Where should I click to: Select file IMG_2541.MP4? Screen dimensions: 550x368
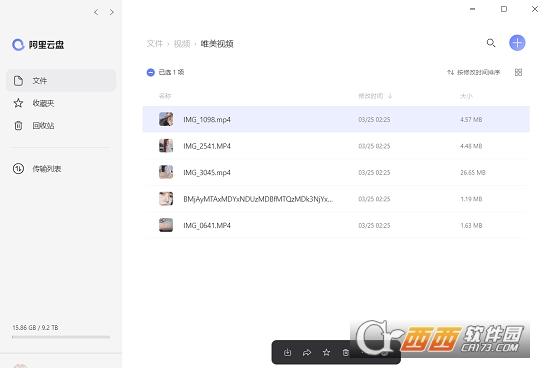click(x=336, y=146)
